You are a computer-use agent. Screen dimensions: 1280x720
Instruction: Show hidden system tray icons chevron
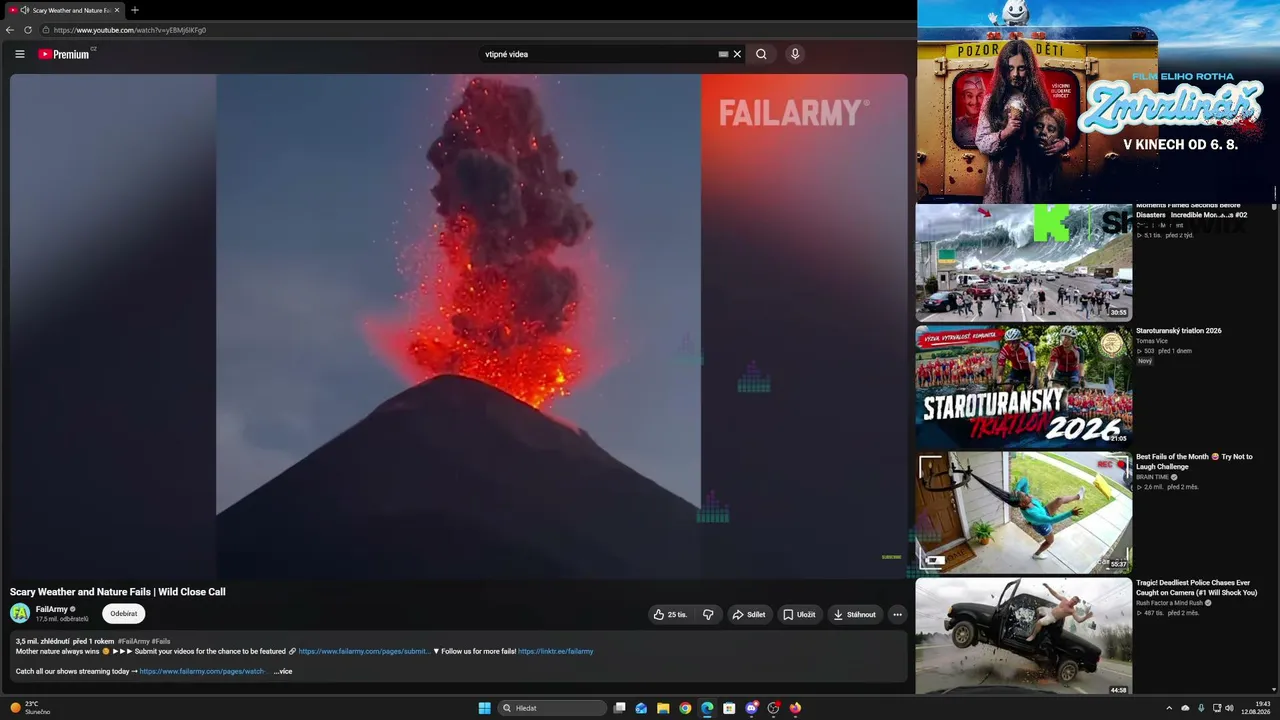click(x=1169, y=708)
